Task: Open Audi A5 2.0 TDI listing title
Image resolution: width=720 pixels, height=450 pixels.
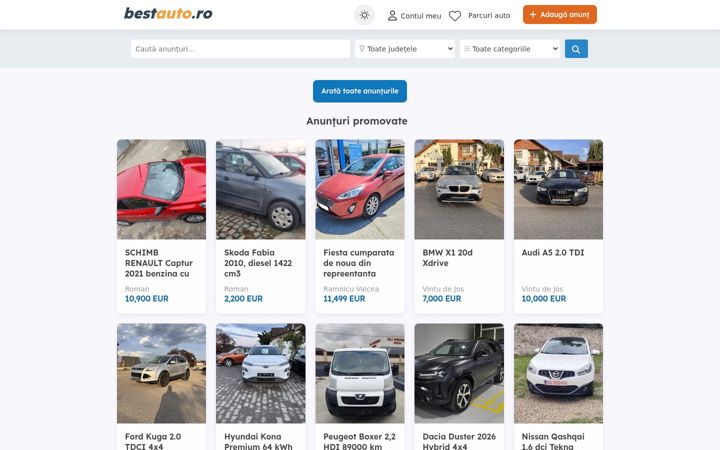Action: coord(553,253)
